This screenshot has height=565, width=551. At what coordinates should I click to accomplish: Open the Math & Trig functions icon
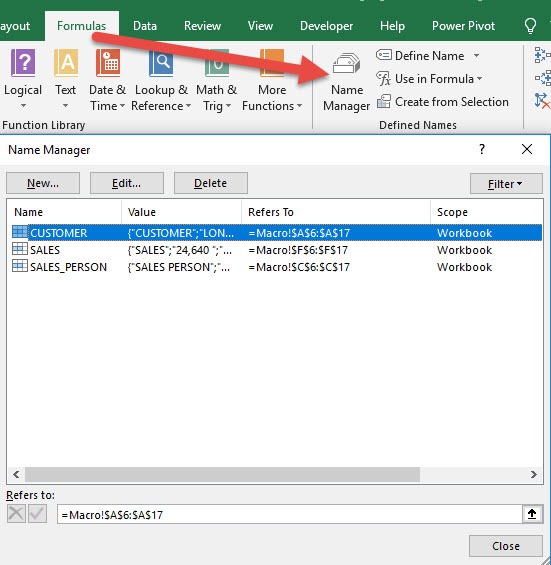(217, 63)
